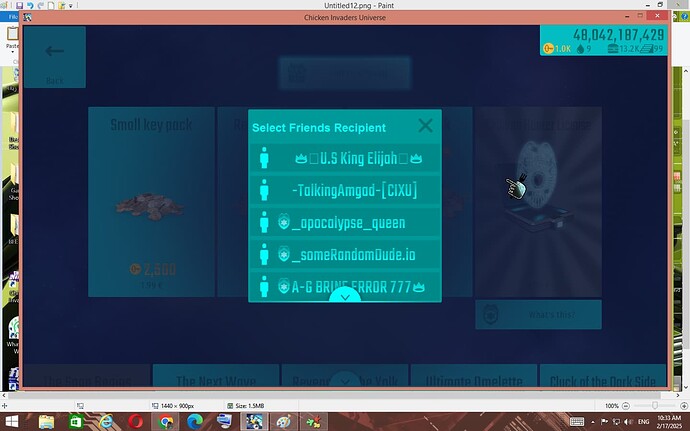Close the Select Friends Recipient dialog
The width and height of the screenshot is (690, 431).
pyautogui.click(x=425, y=126)
